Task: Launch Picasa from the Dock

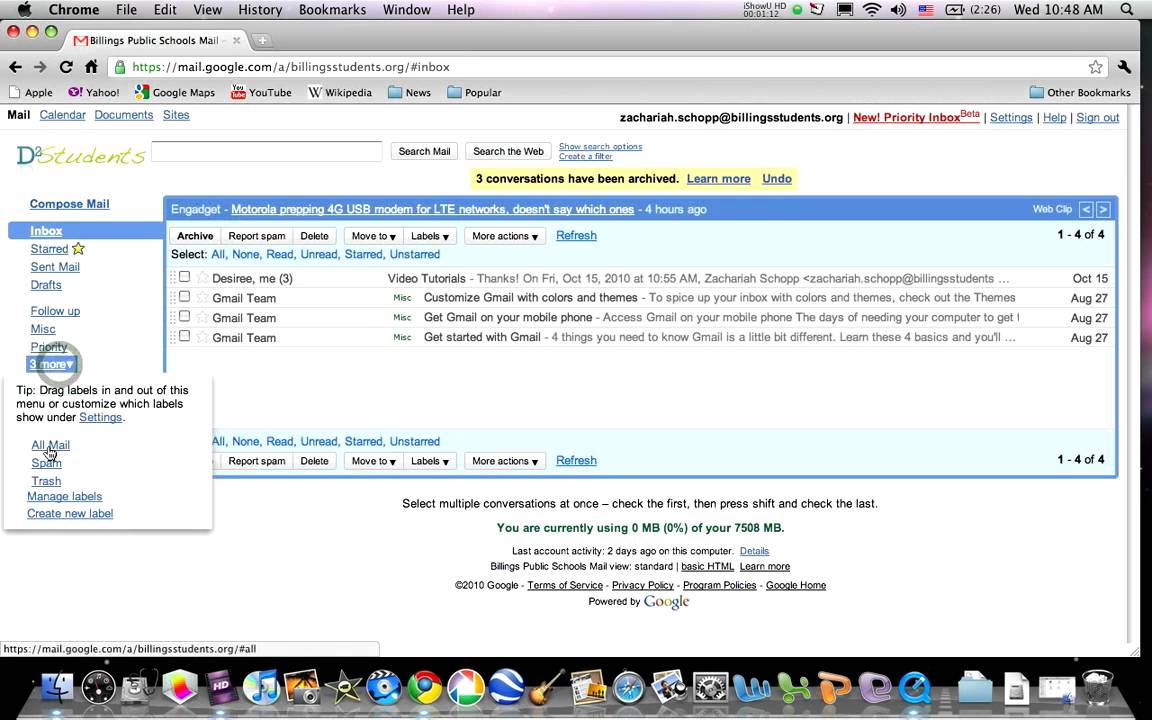Action: [466, 688]
